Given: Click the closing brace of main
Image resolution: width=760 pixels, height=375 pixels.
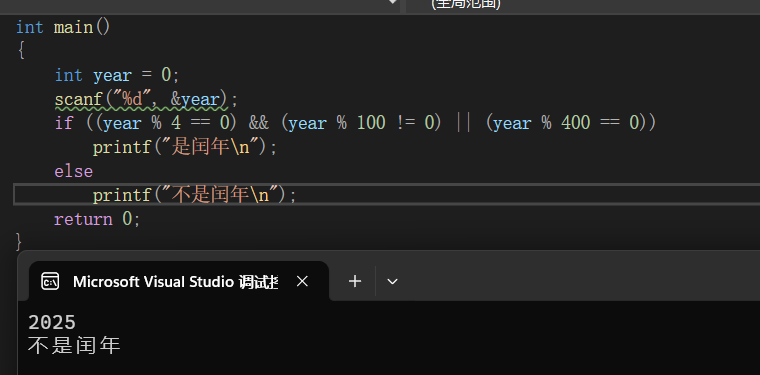Looking at the screenshot, I should (19, 242).
